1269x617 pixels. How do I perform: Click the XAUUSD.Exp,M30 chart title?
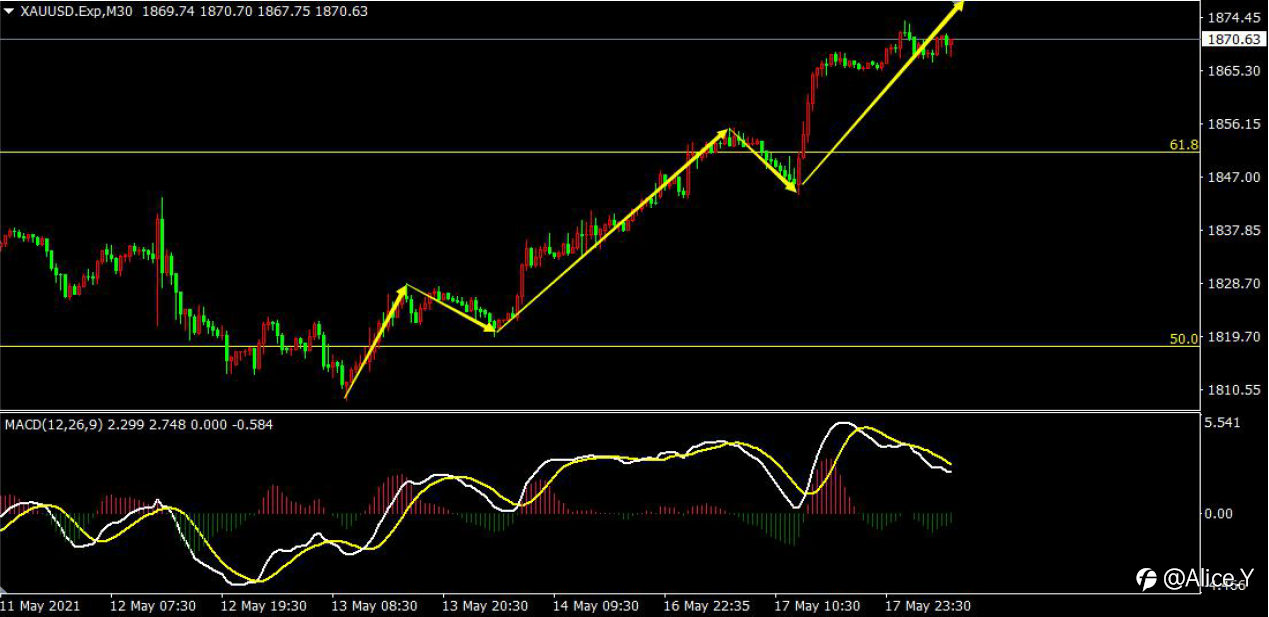pos(78,11)
